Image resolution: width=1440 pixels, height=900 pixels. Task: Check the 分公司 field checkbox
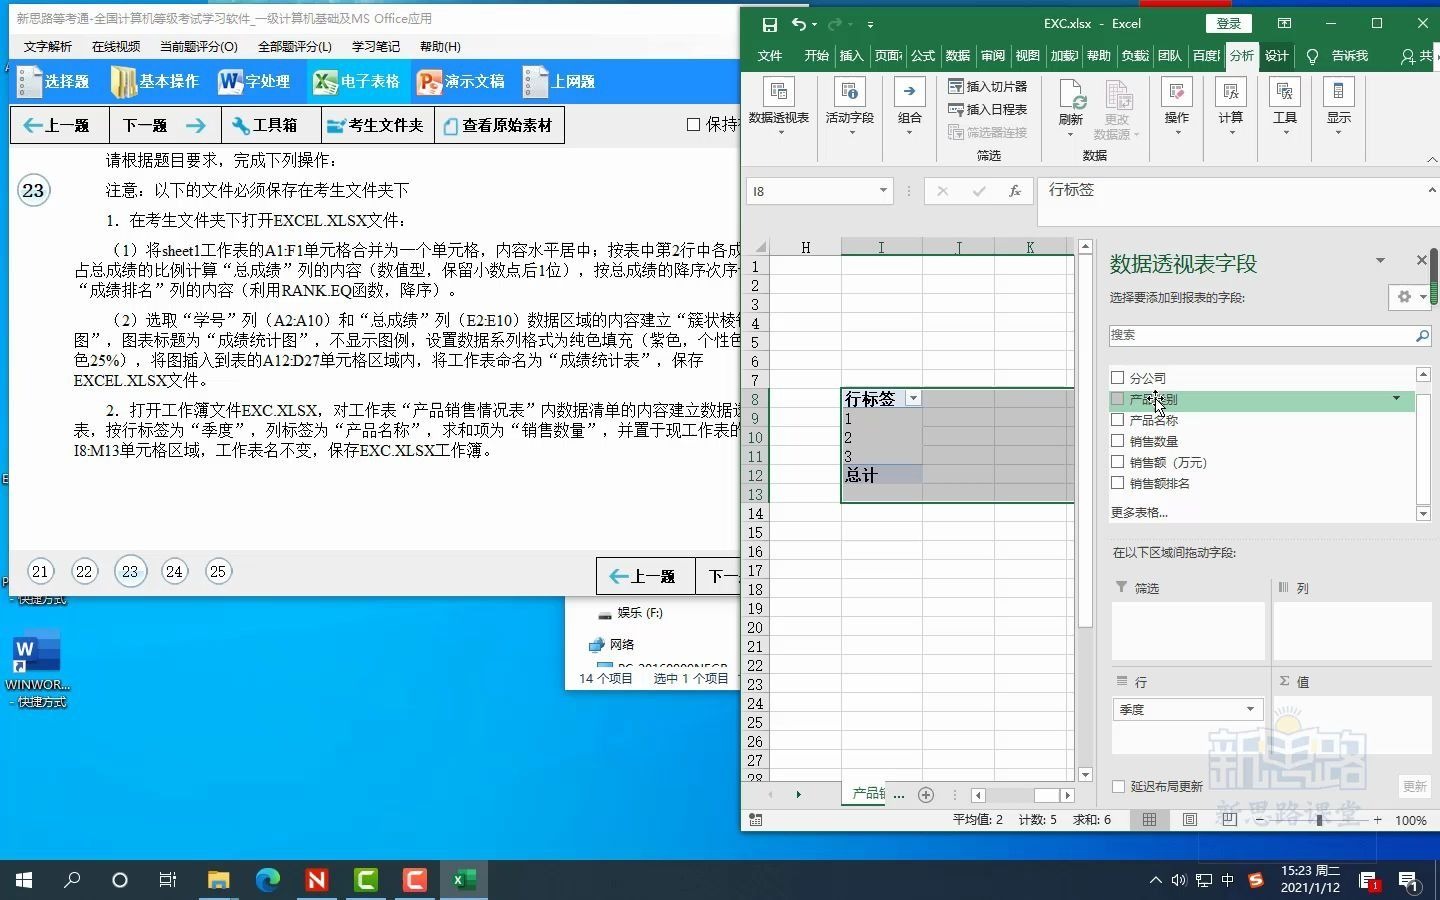point(1117,378)
